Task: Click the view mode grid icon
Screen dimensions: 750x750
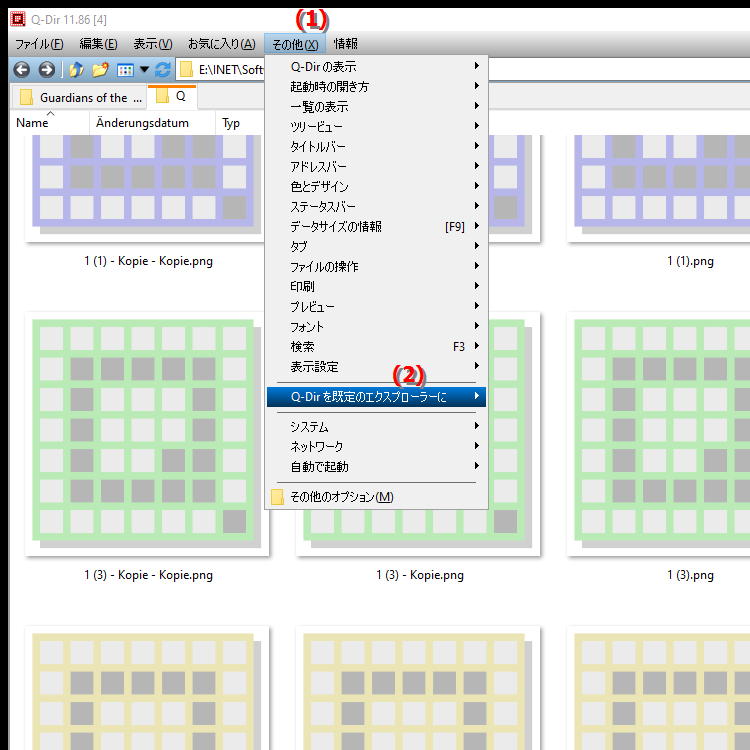Action: (x=125, y=70)
